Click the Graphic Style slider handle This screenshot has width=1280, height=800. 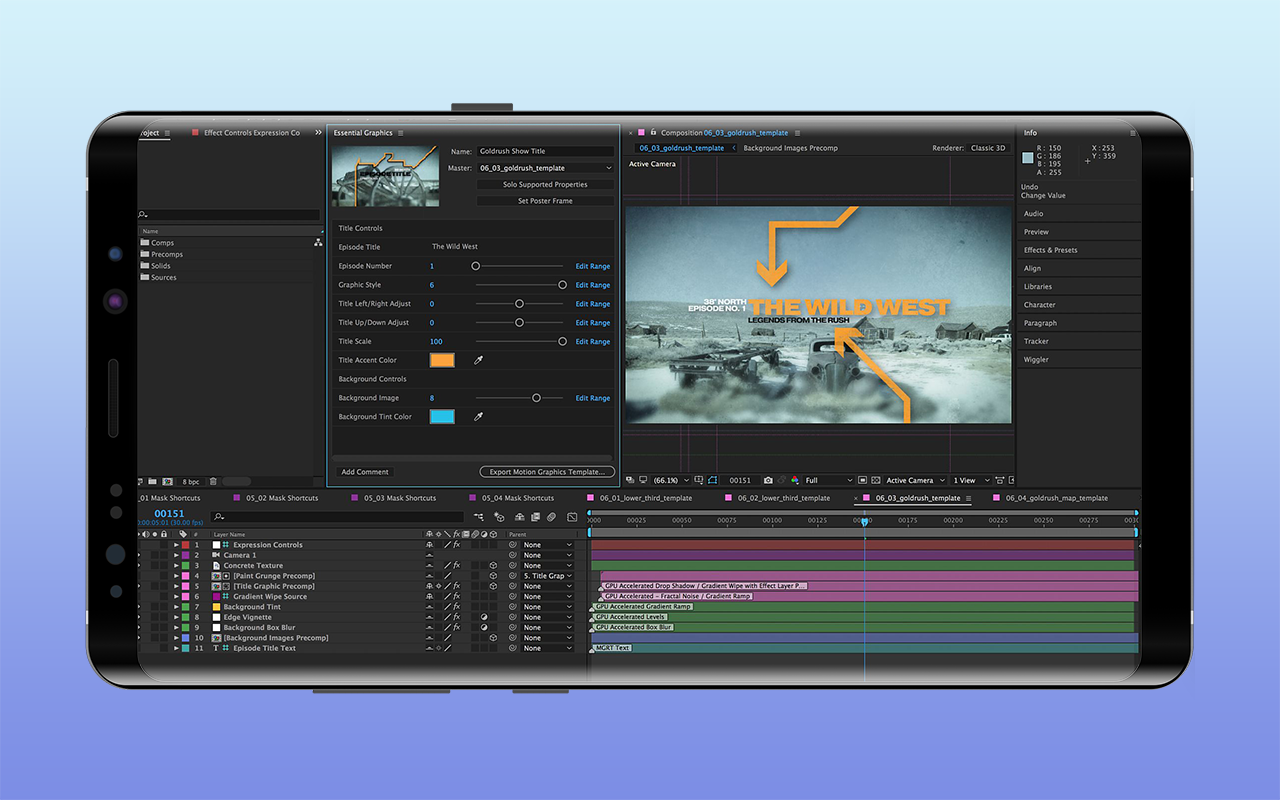562,285
